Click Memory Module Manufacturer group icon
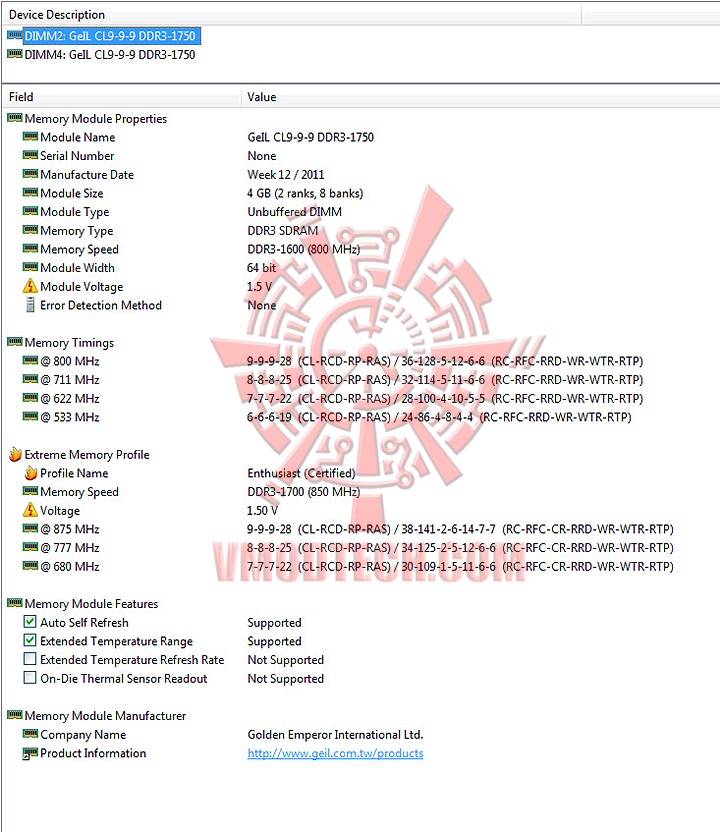 14,715
